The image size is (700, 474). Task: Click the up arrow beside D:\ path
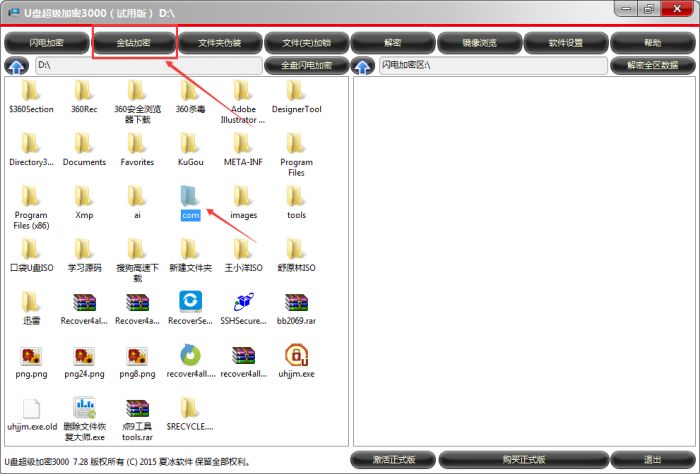17,66
